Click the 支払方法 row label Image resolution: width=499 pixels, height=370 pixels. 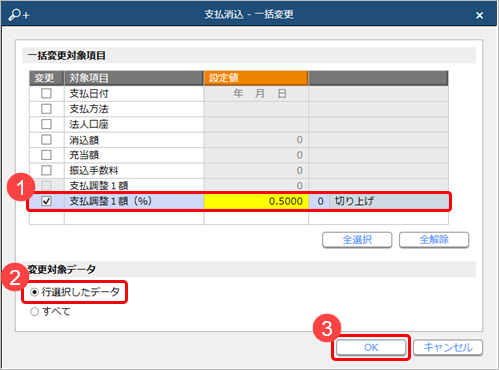click(89, 109)
